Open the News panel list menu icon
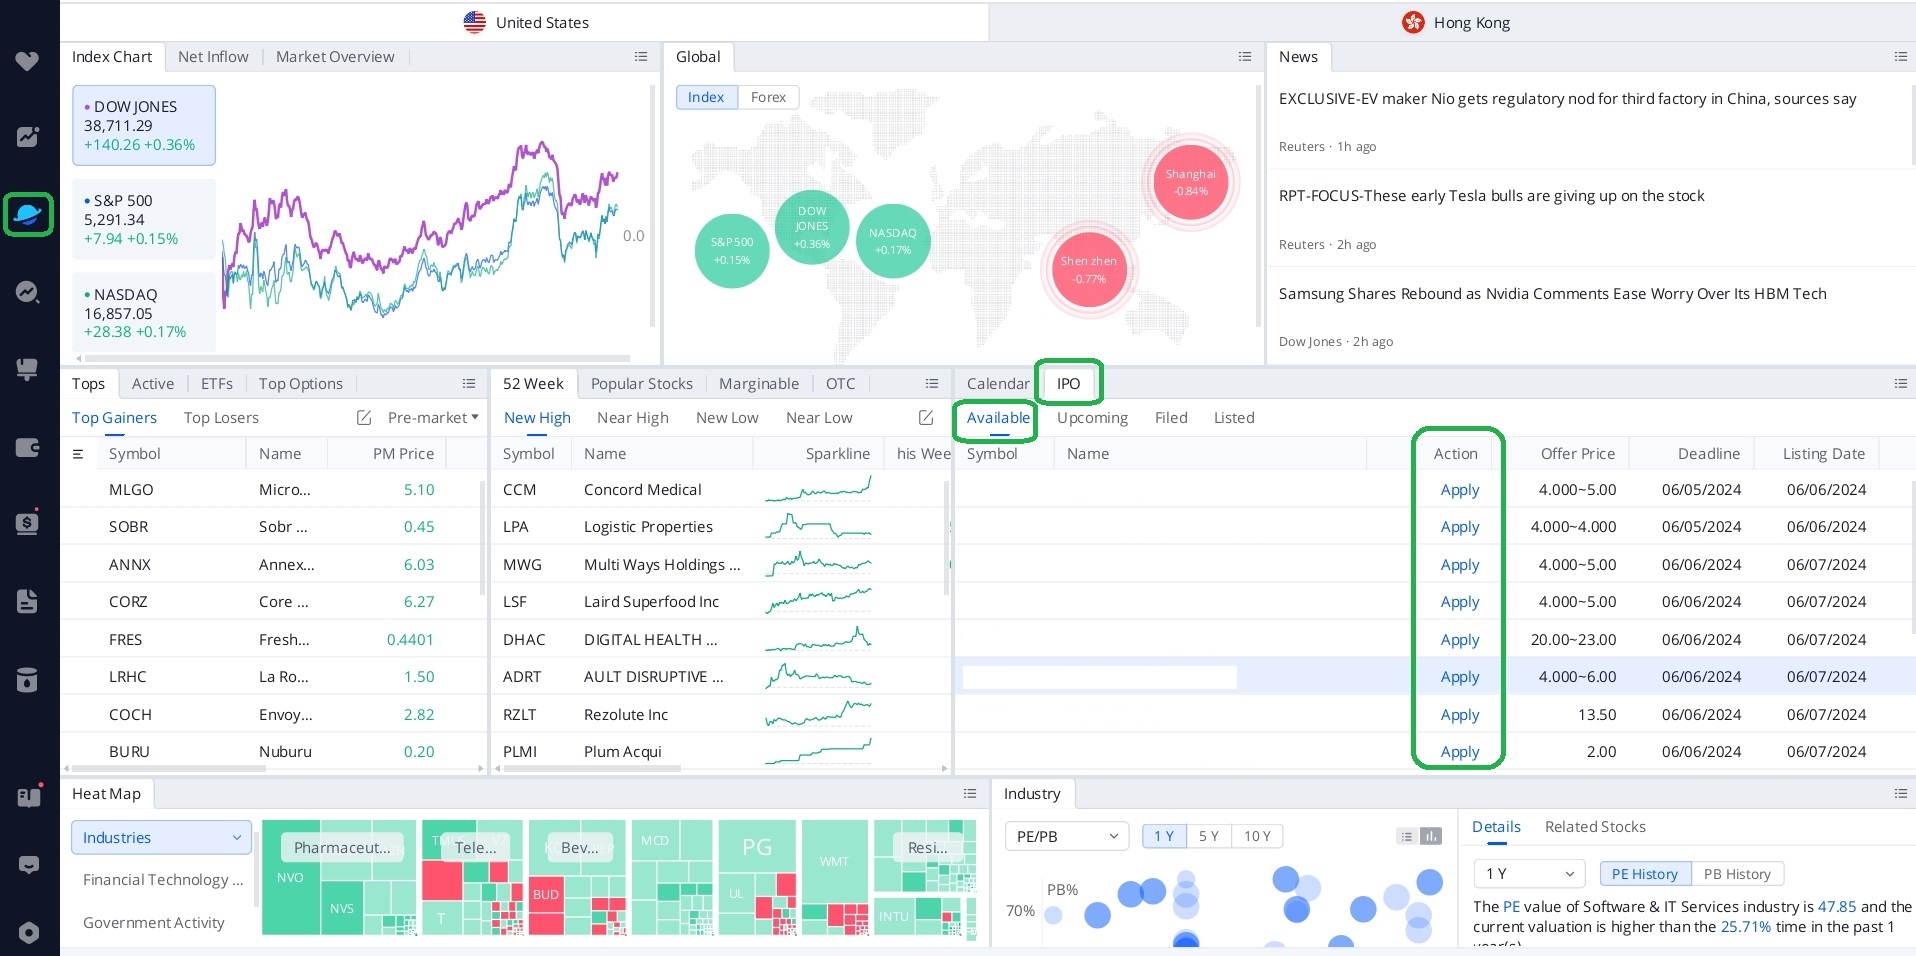The height and width of the screenshot is (956, 1916). pyautogui.click(x=1900, y=57)
